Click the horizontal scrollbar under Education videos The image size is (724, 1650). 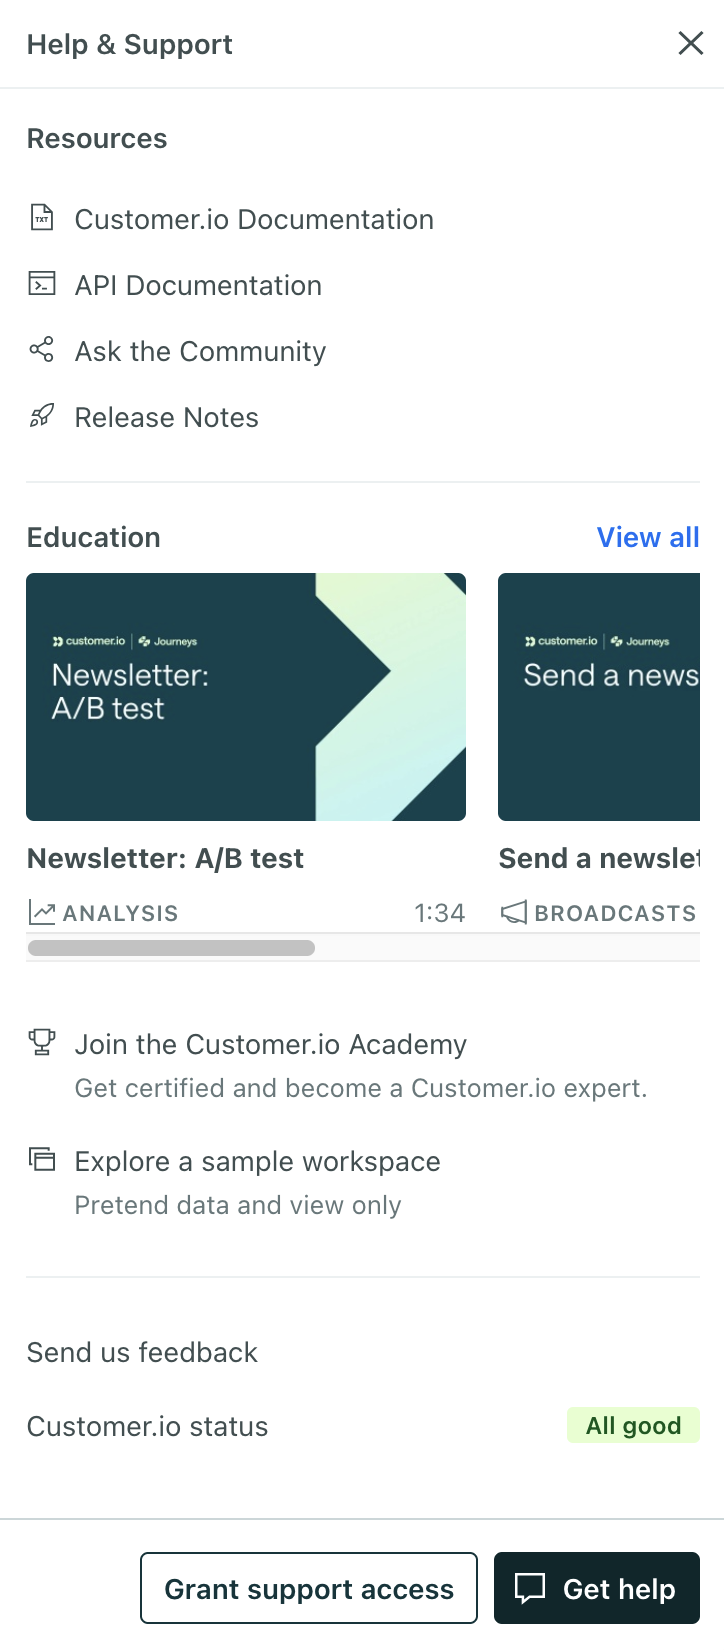pyautogui.click(x=171, y=948)
